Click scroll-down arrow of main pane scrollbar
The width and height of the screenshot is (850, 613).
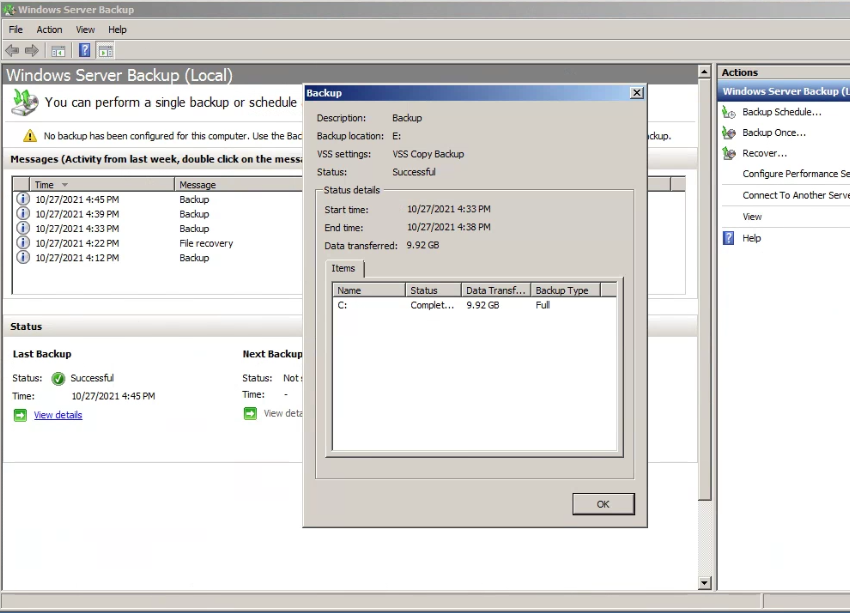point(704,583)
